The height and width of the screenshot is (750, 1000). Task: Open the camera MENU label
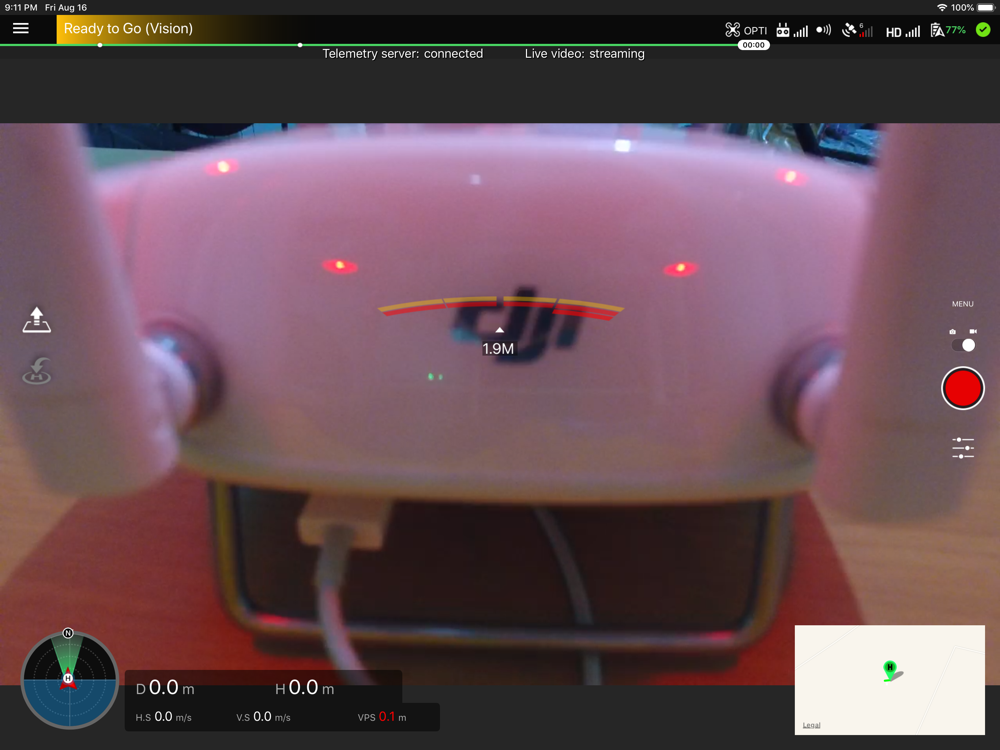[x=962, y=304]
